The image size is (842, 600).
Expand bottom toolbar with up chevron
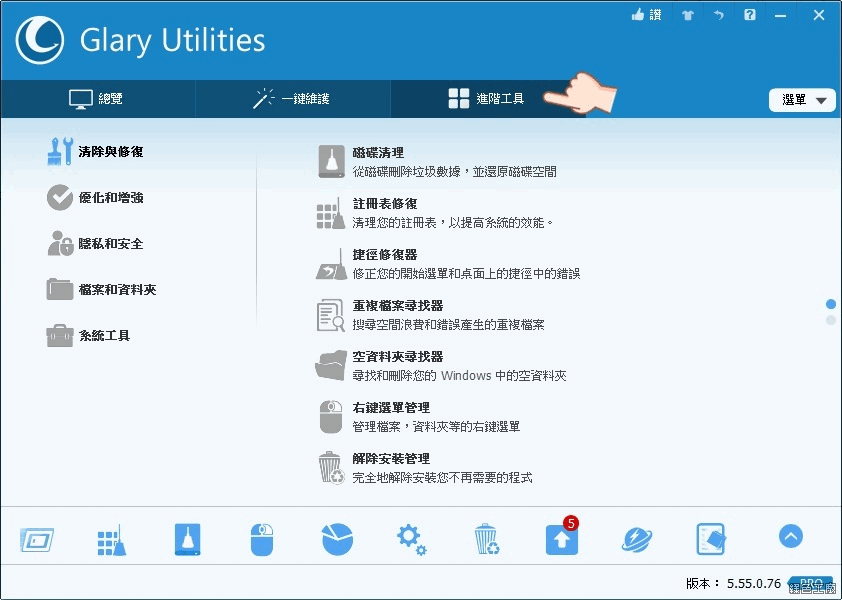tap(790, 536)
